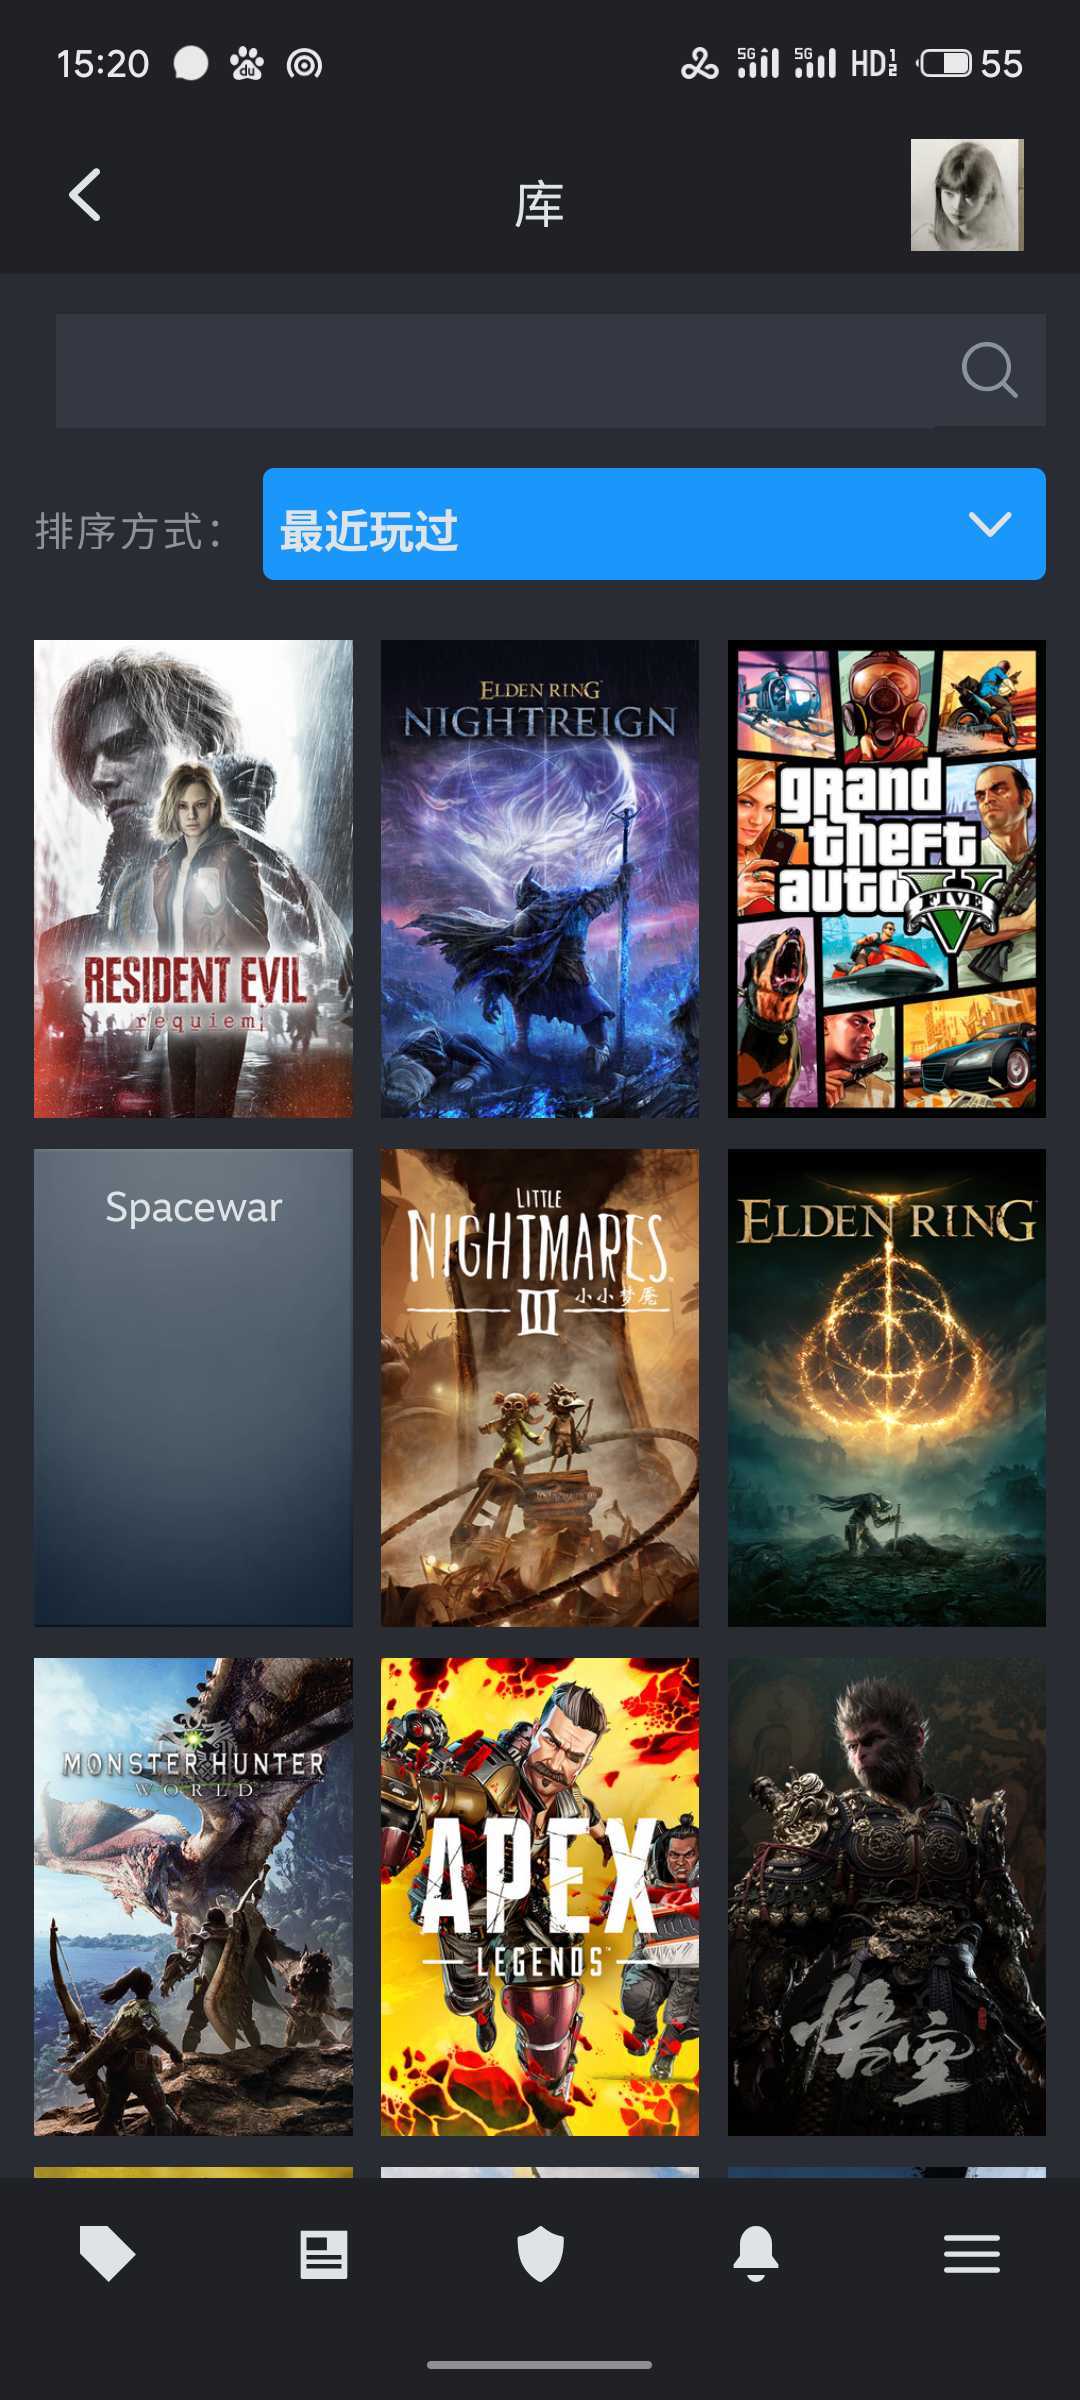Open Little Nightmares III cover
Viewport: 1080px width, 2400px height.
[x=540, y=1388]
